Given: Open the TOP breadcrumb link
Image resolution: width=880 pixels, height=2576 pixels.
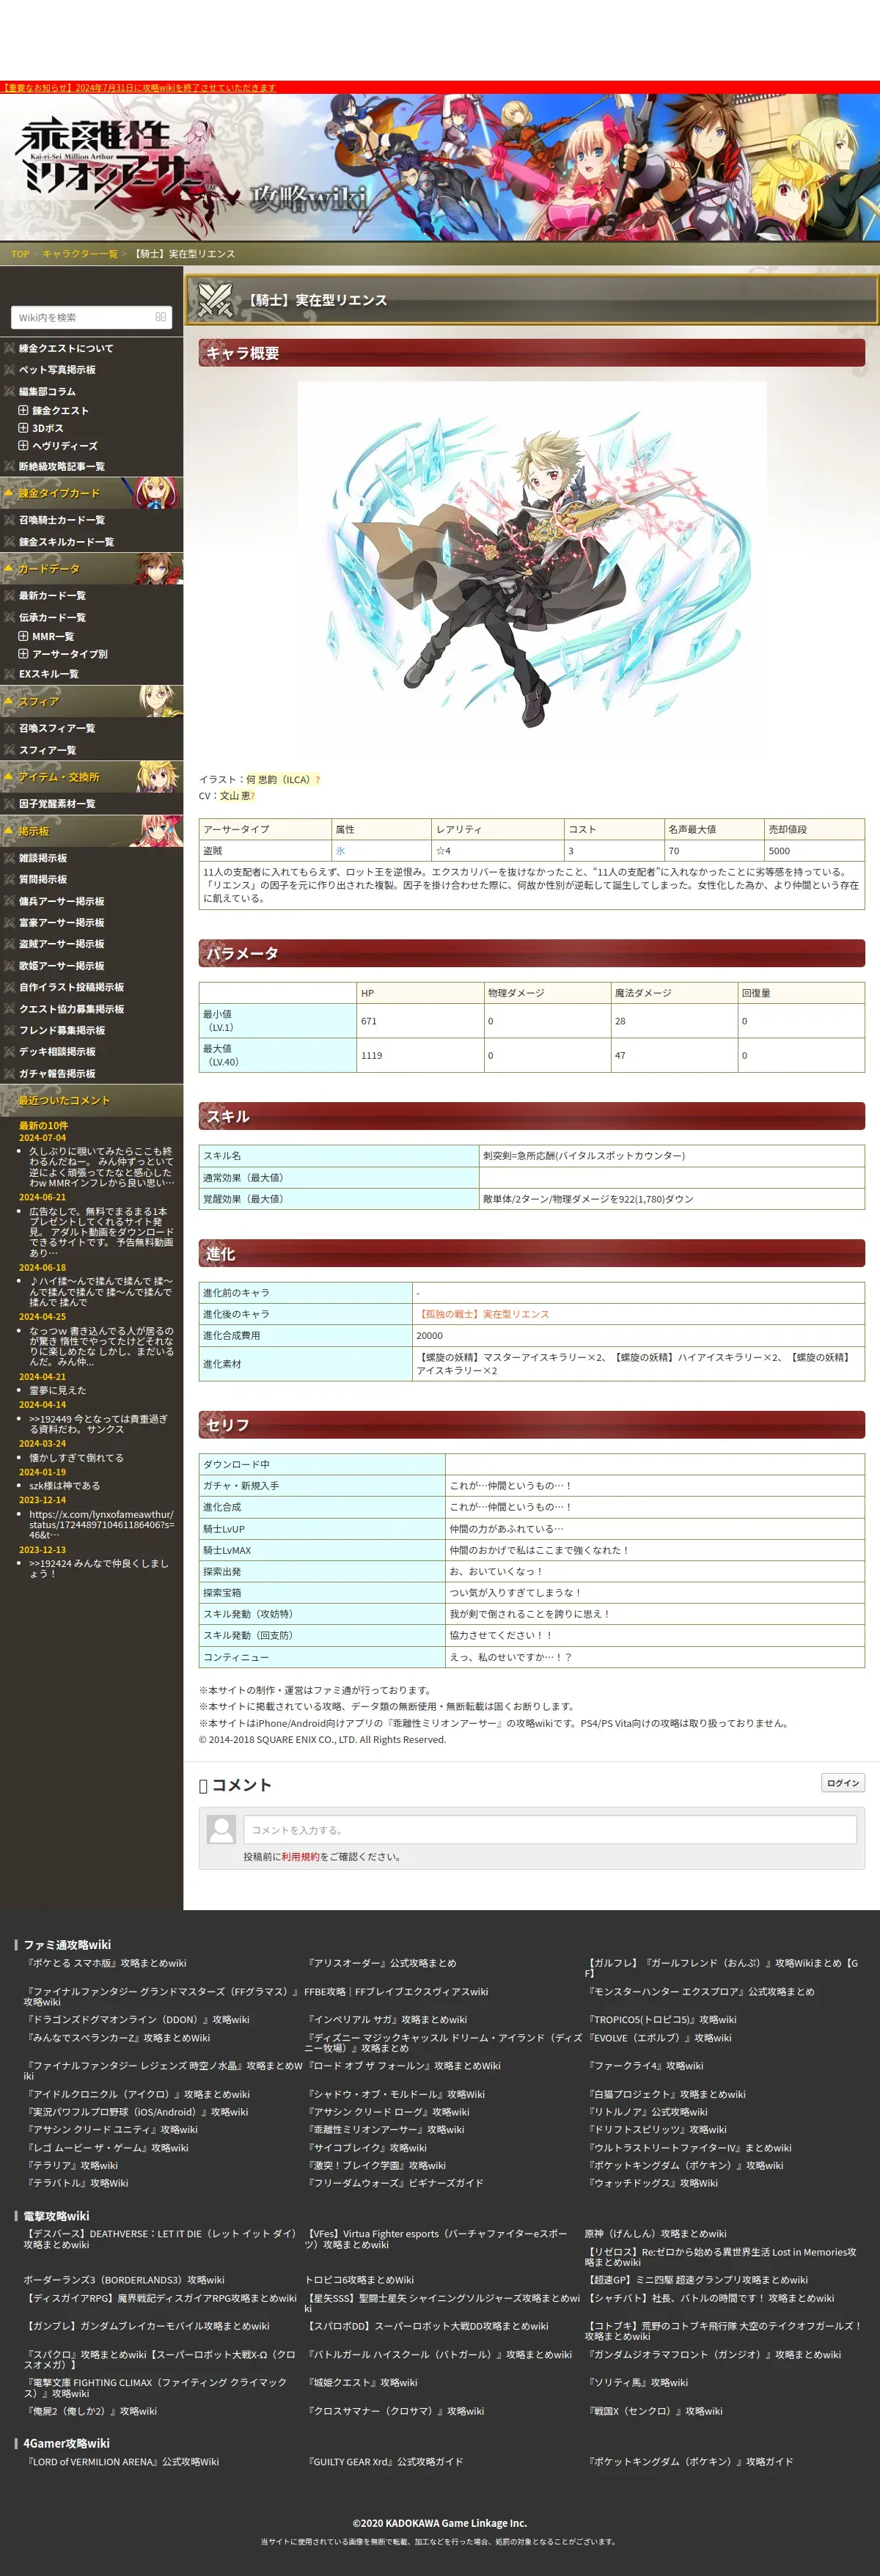Looking at the screenshot, I should pos(20,254).
